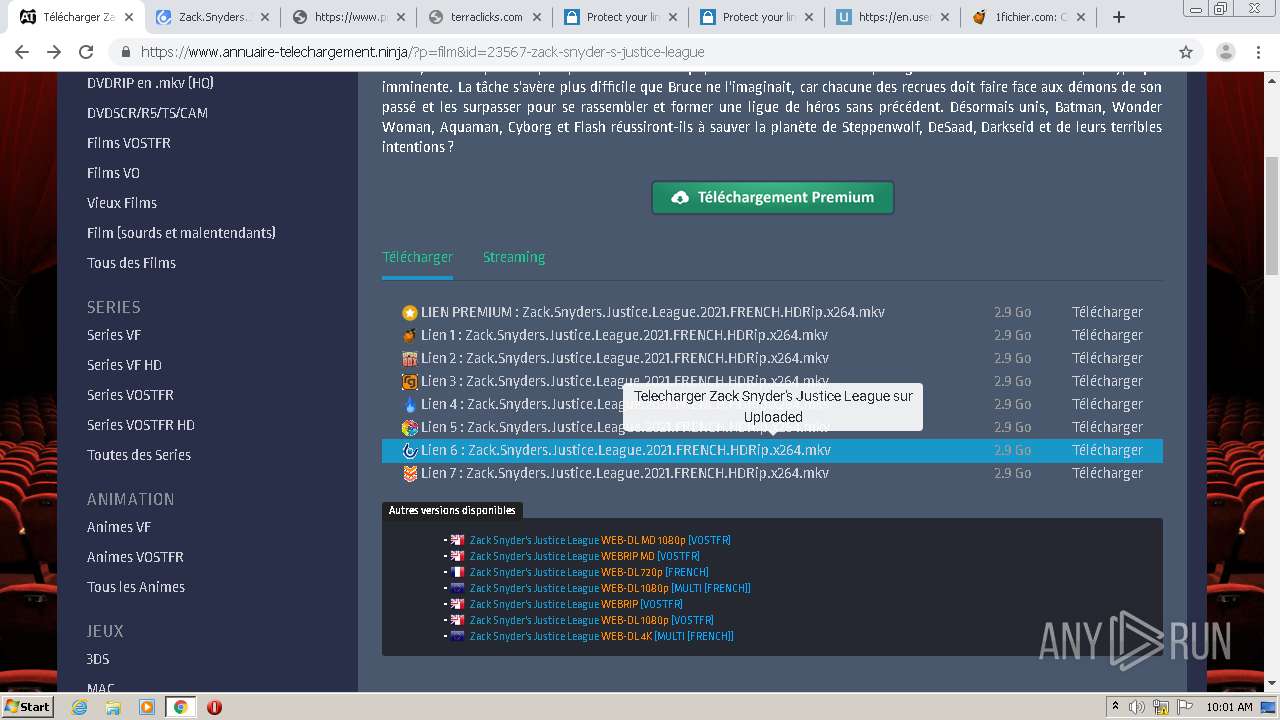
Task: Select the Télécharger page tab
Action: 417,257
